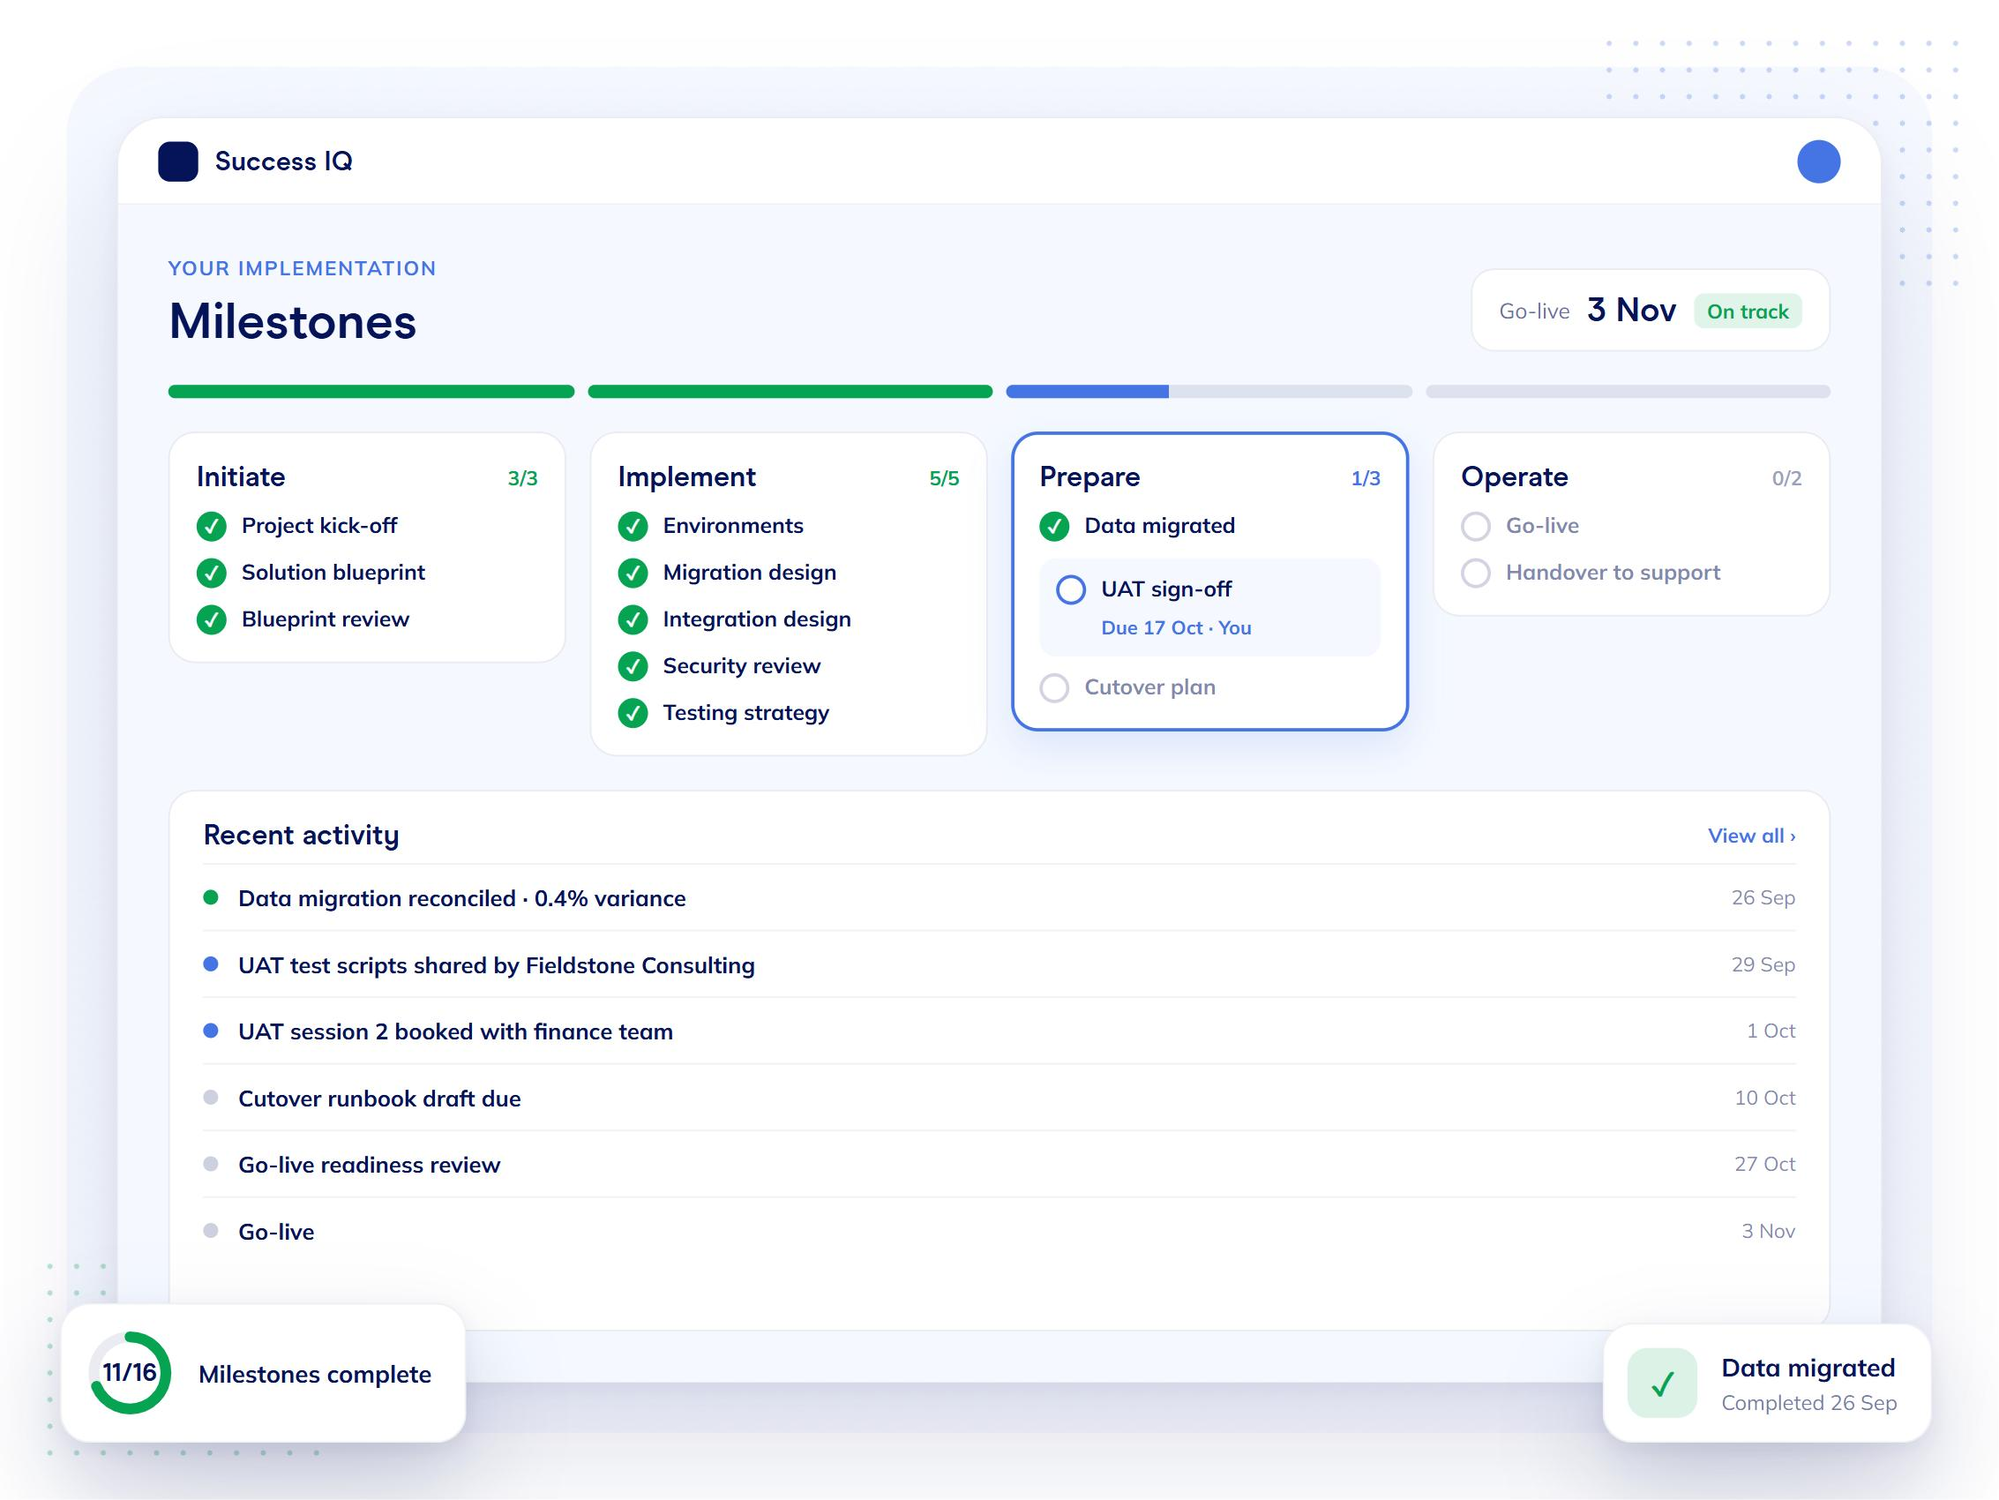The width and height of the screenshot is (1999, 1500).
Task: Click the Success IQ logo square
Action: [178, 161]
